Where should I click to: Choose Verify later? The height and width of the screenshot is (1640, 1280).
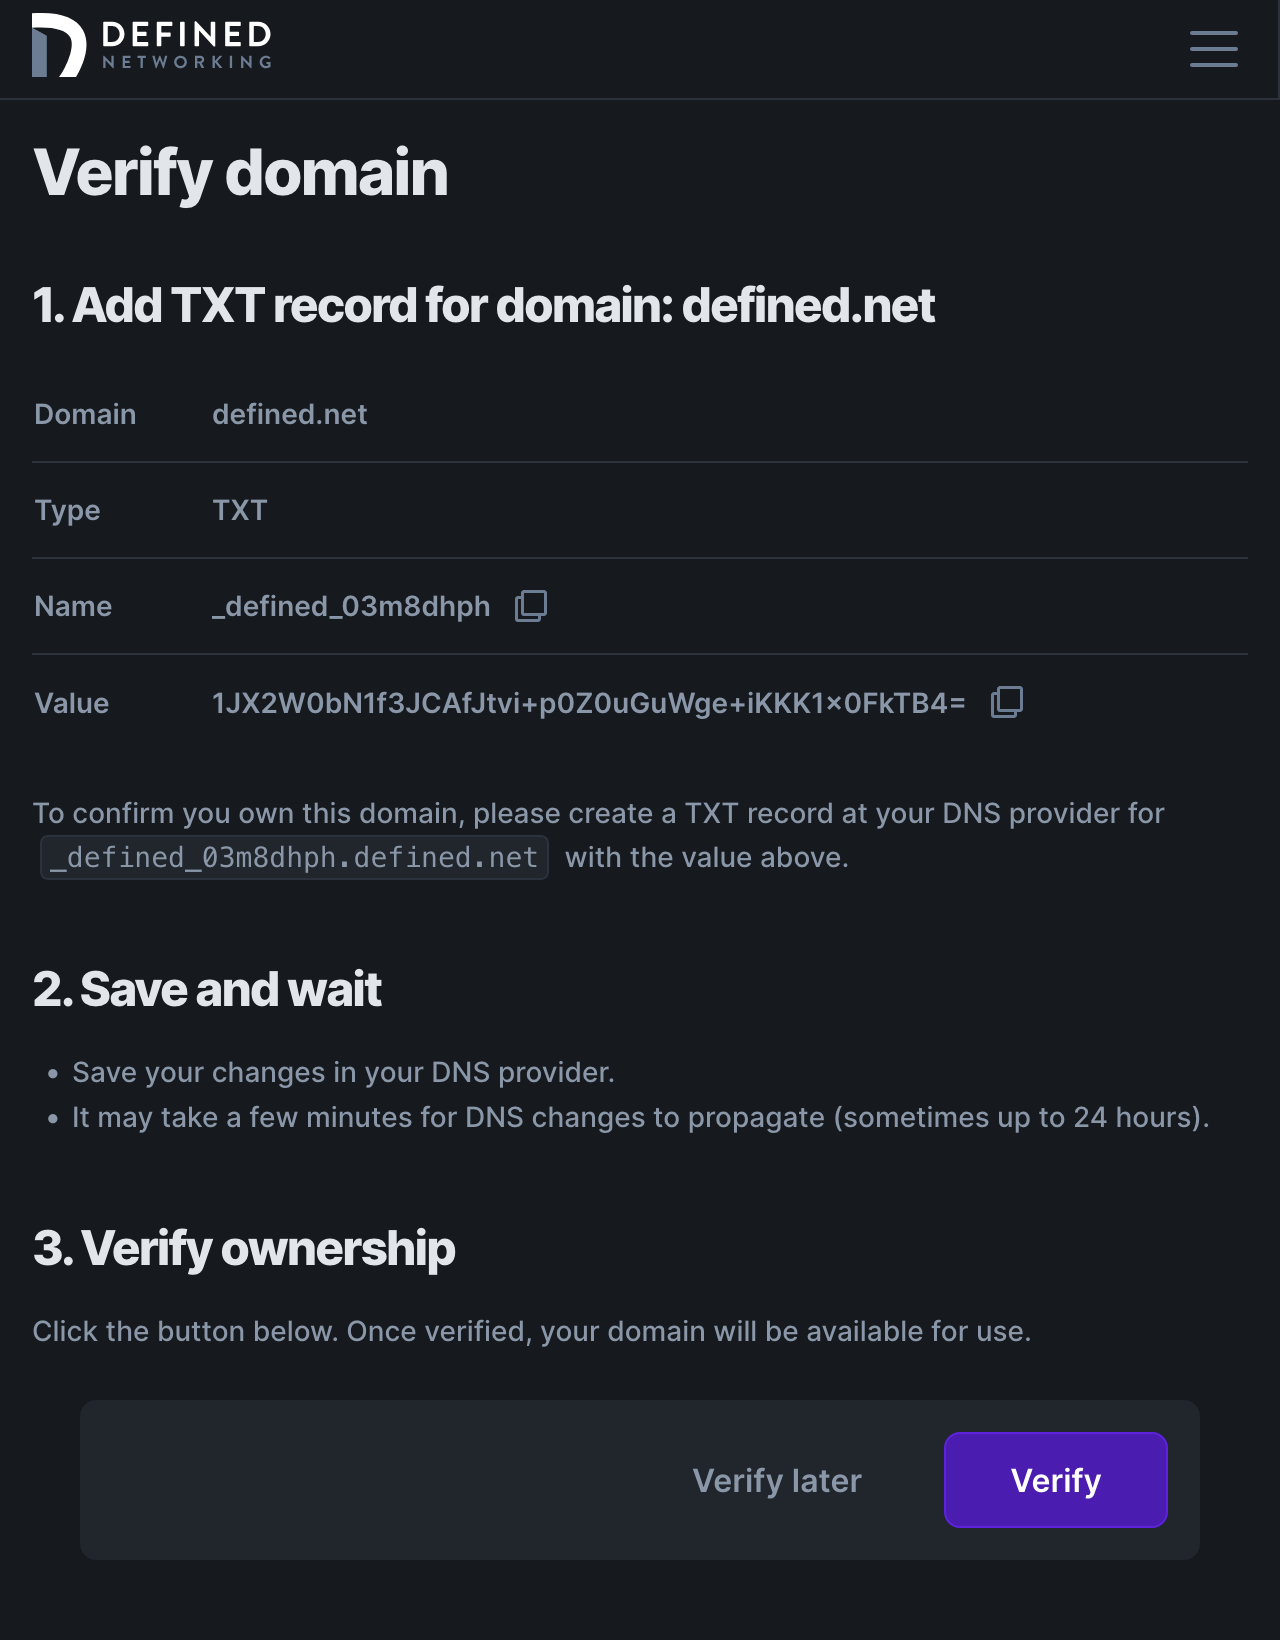777,1480
